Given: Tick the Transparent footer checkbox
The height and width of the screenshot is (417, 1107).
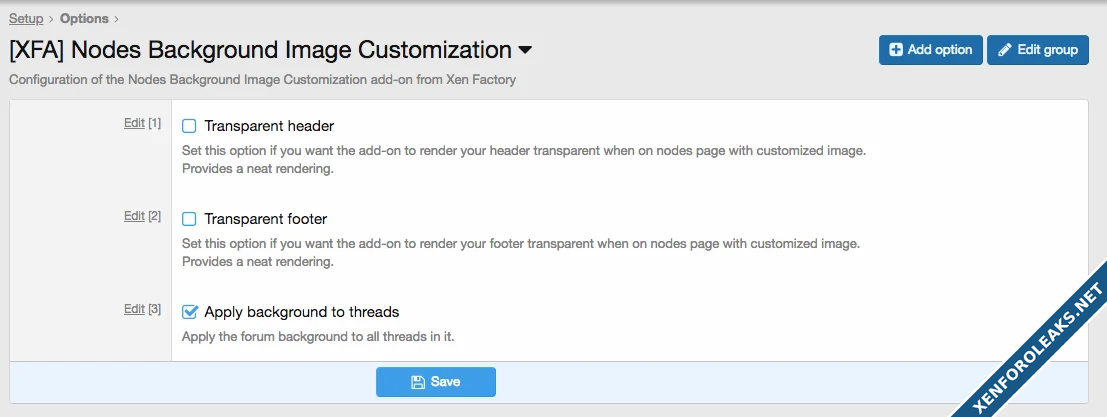Looking at the screenshot, I should click(189, 219).
